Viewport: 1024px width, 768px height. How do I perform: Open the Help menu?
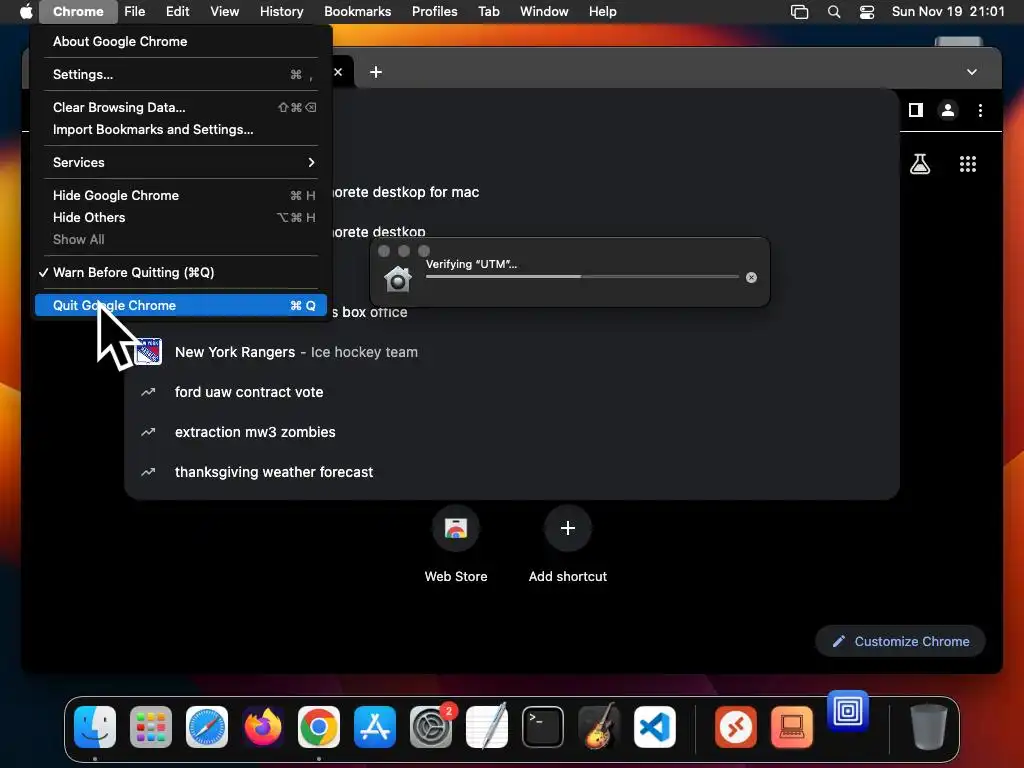[x=602, y=11]
